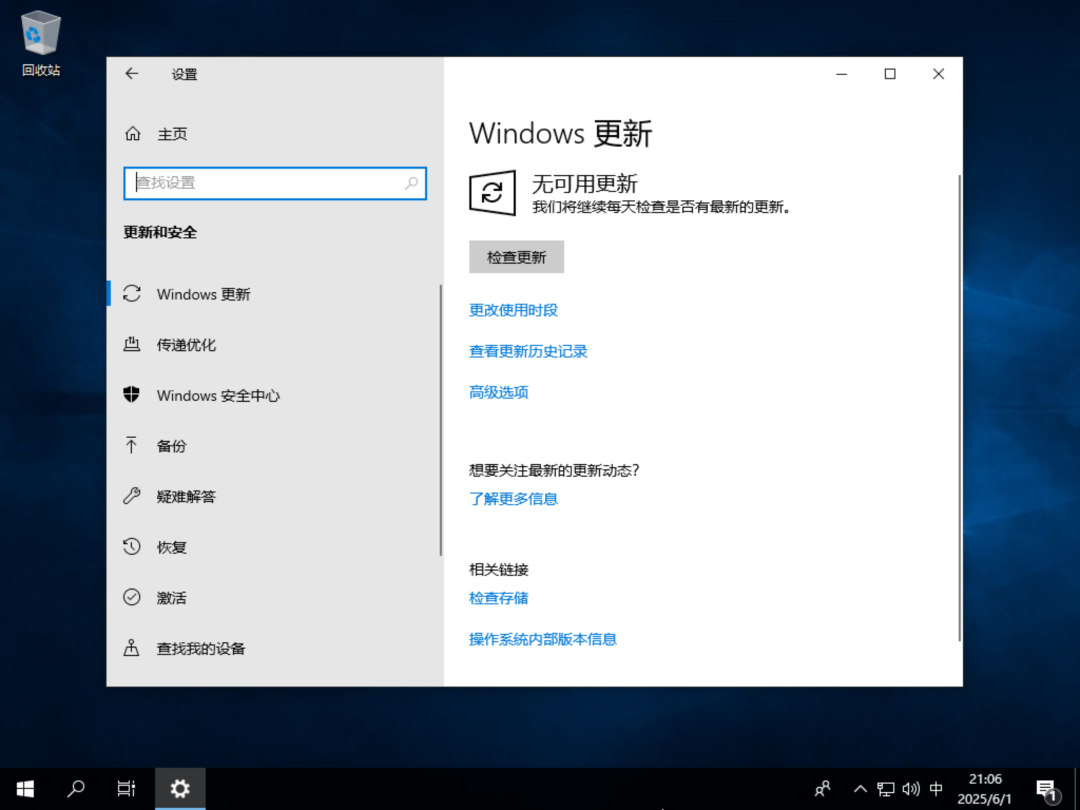
Task: Click the 了解更多信息 link
Action: 513,499
